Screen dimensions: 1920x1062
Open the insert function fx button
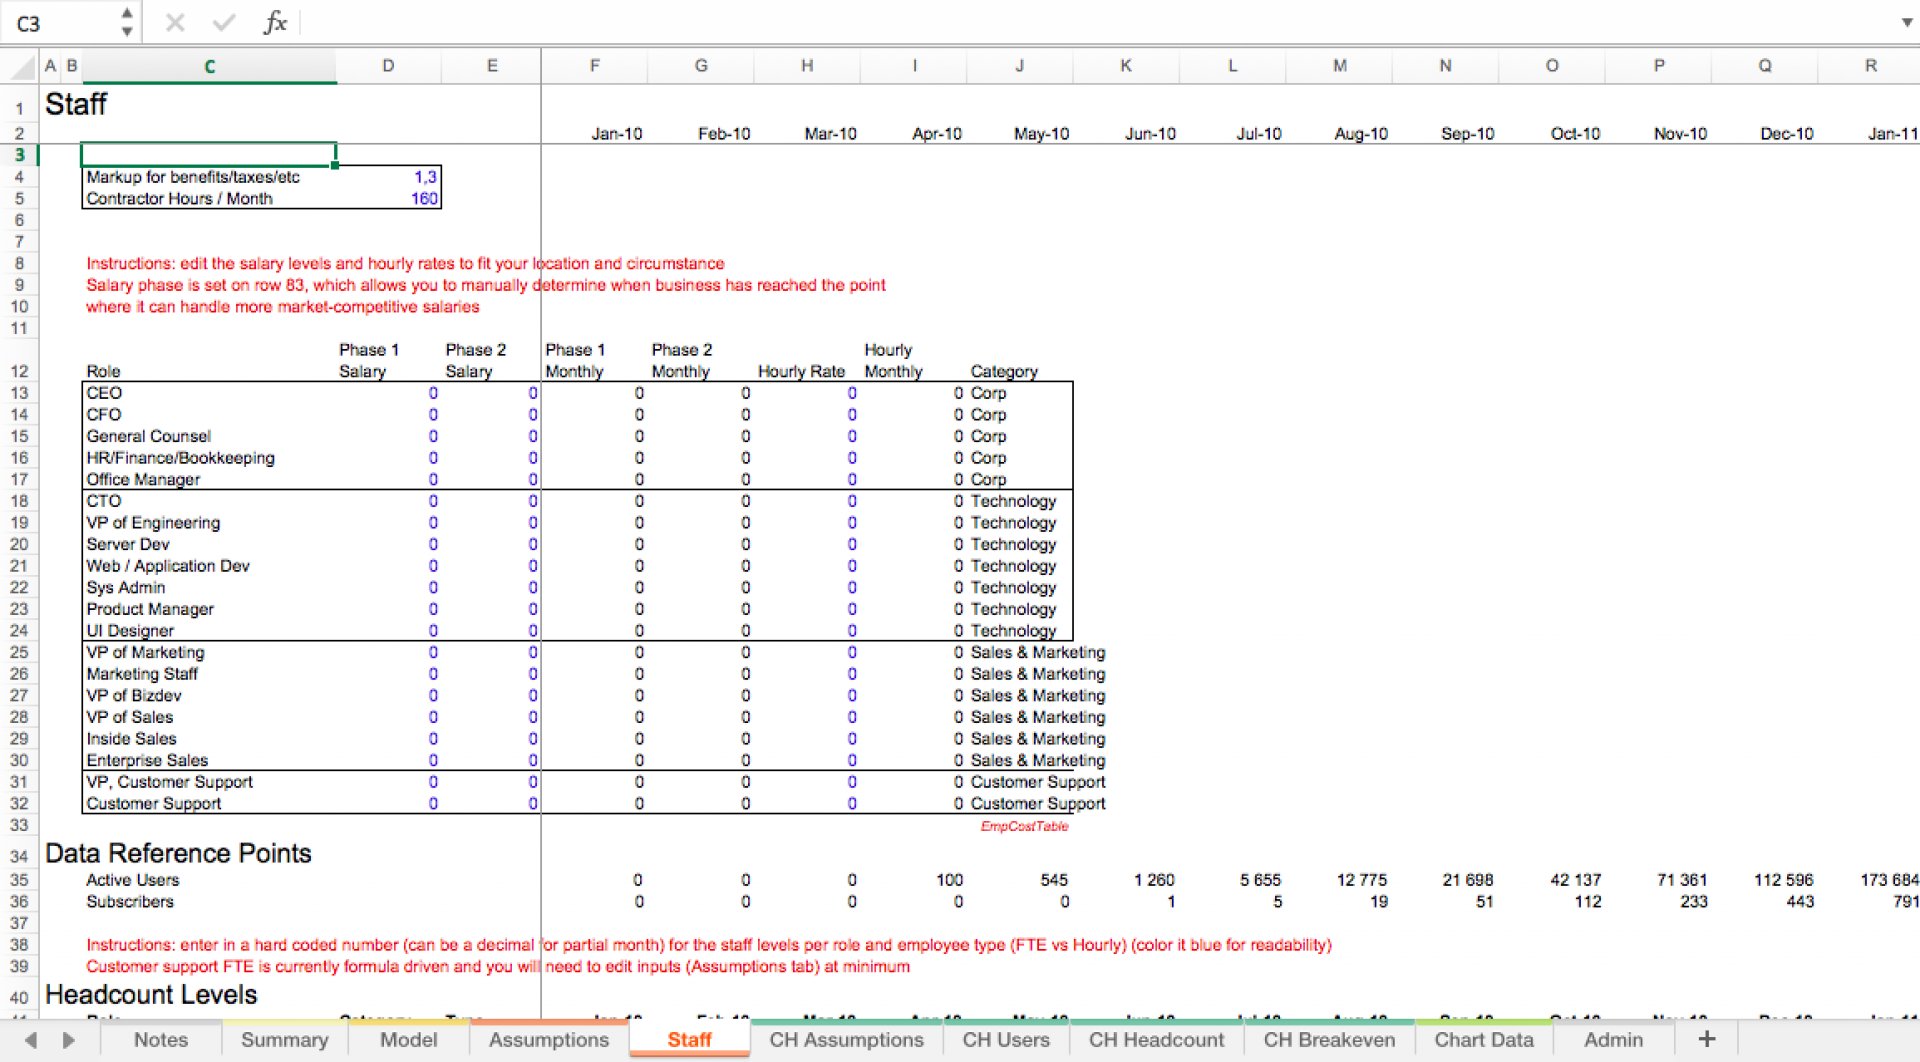pos(275,22)
